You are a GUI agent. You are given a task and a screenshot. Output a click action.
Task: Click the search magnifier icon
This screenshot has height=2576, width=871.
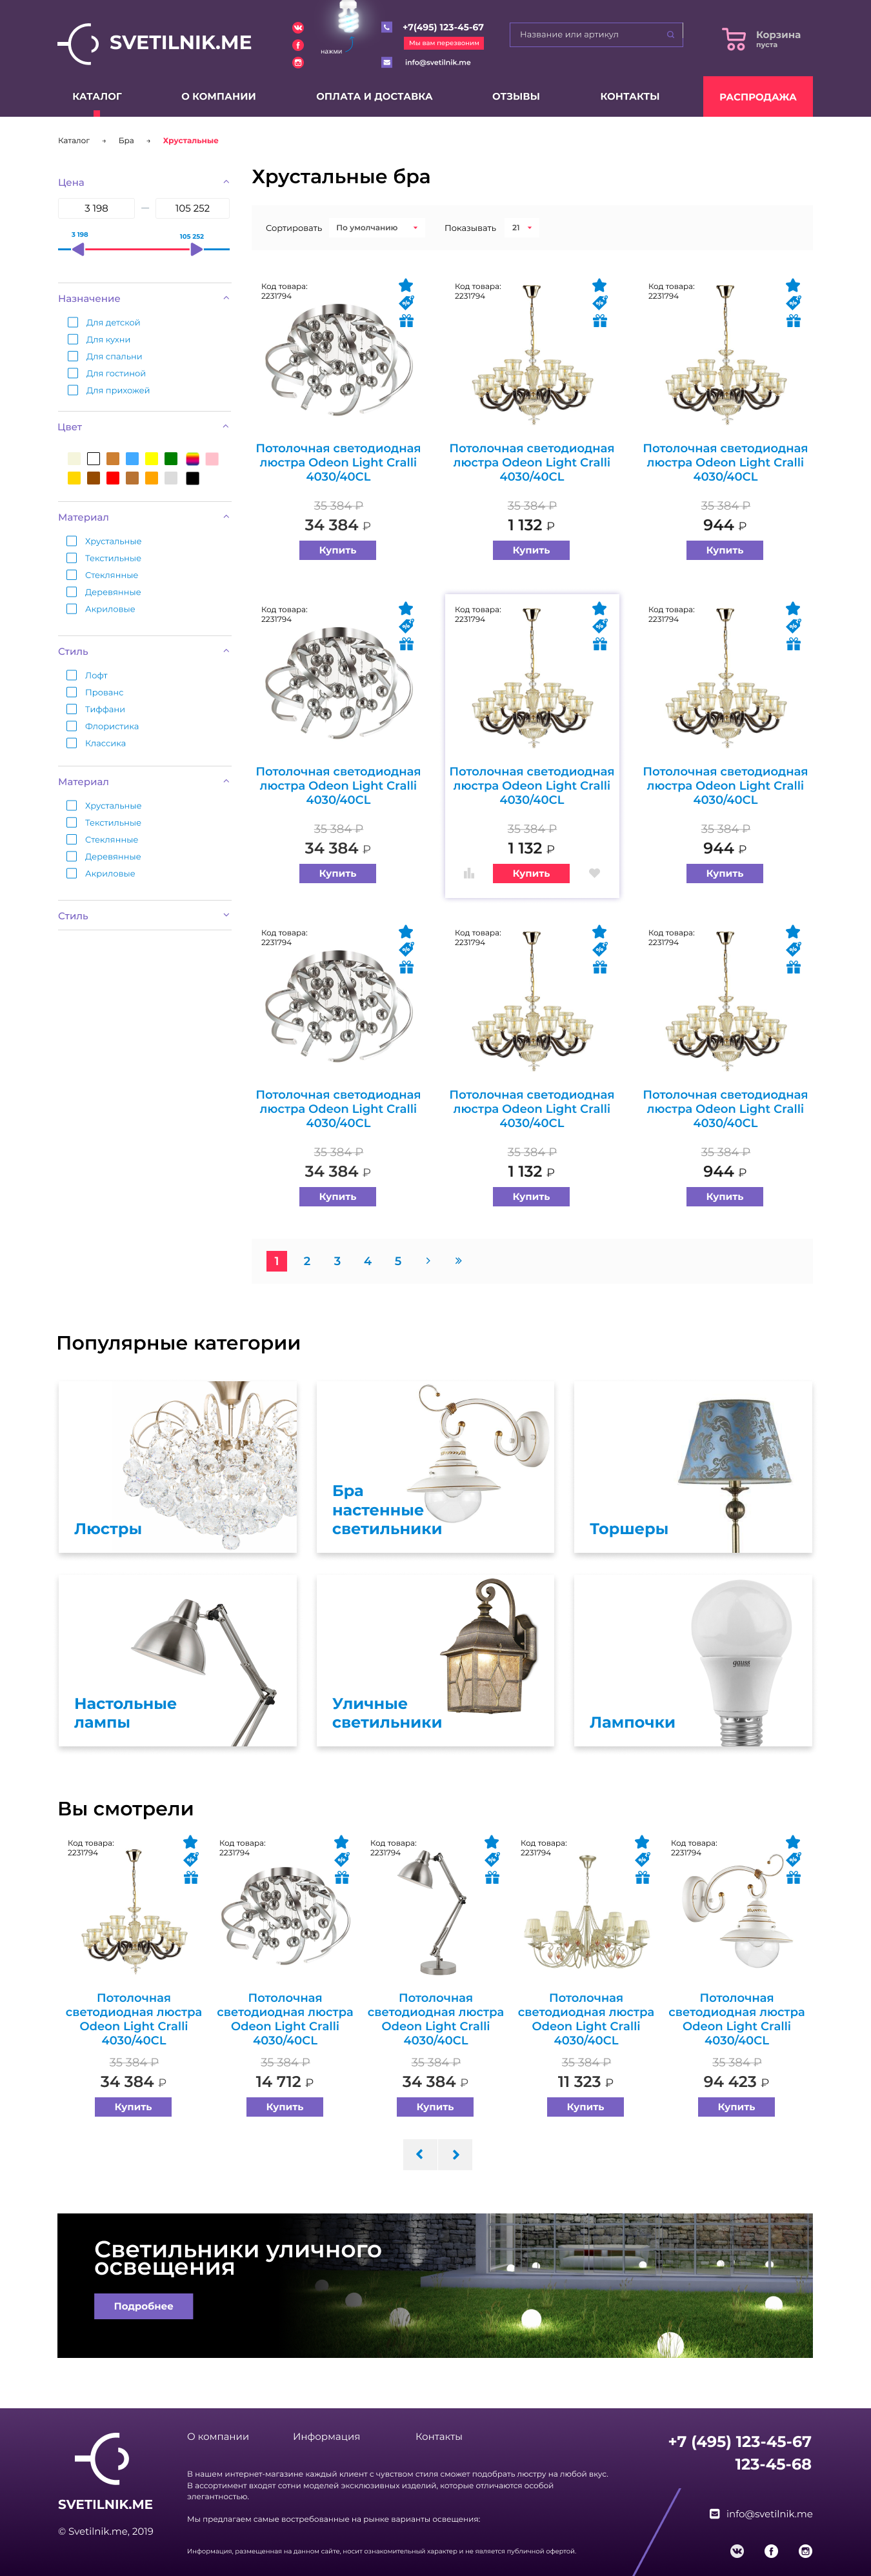(670, 34)
